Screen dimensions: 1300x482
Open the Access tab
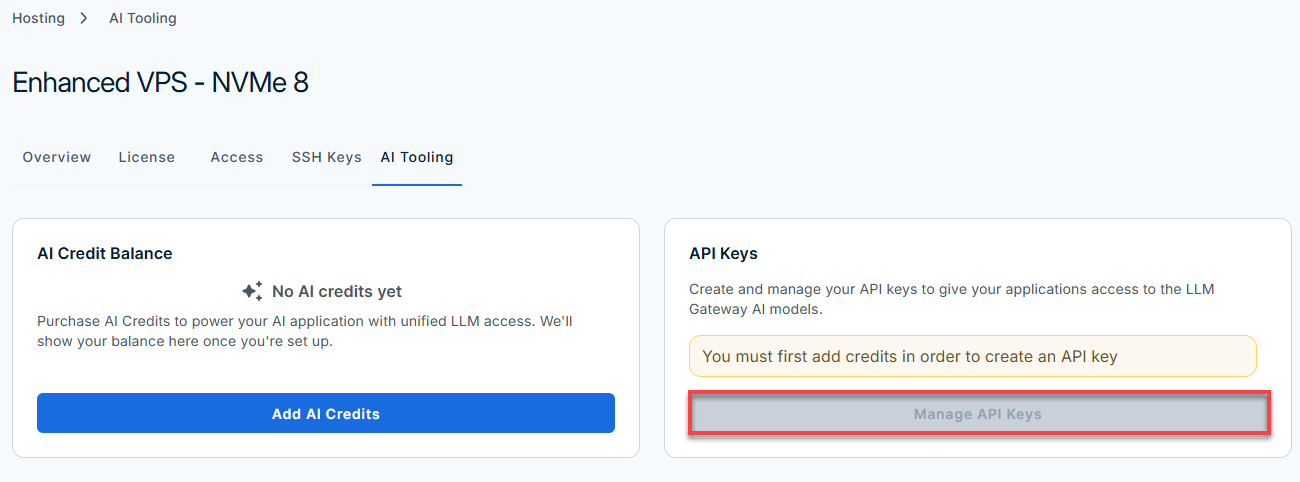(237, 157)
